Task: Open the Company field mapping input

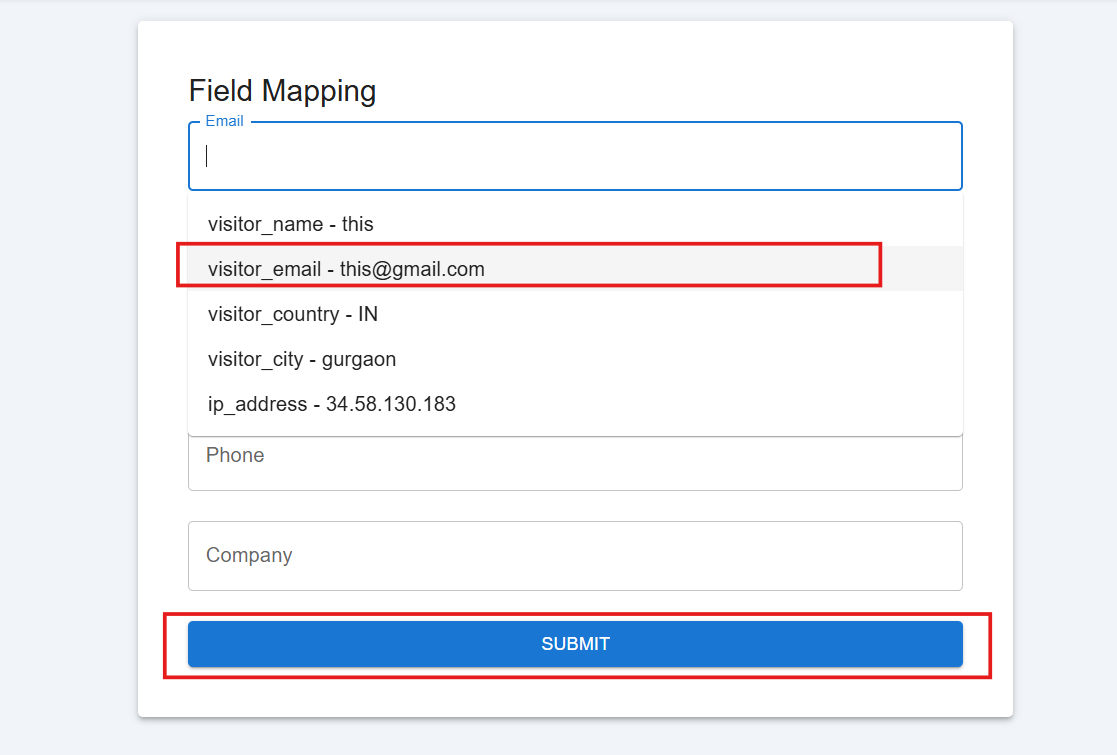Action: point(575,556)
